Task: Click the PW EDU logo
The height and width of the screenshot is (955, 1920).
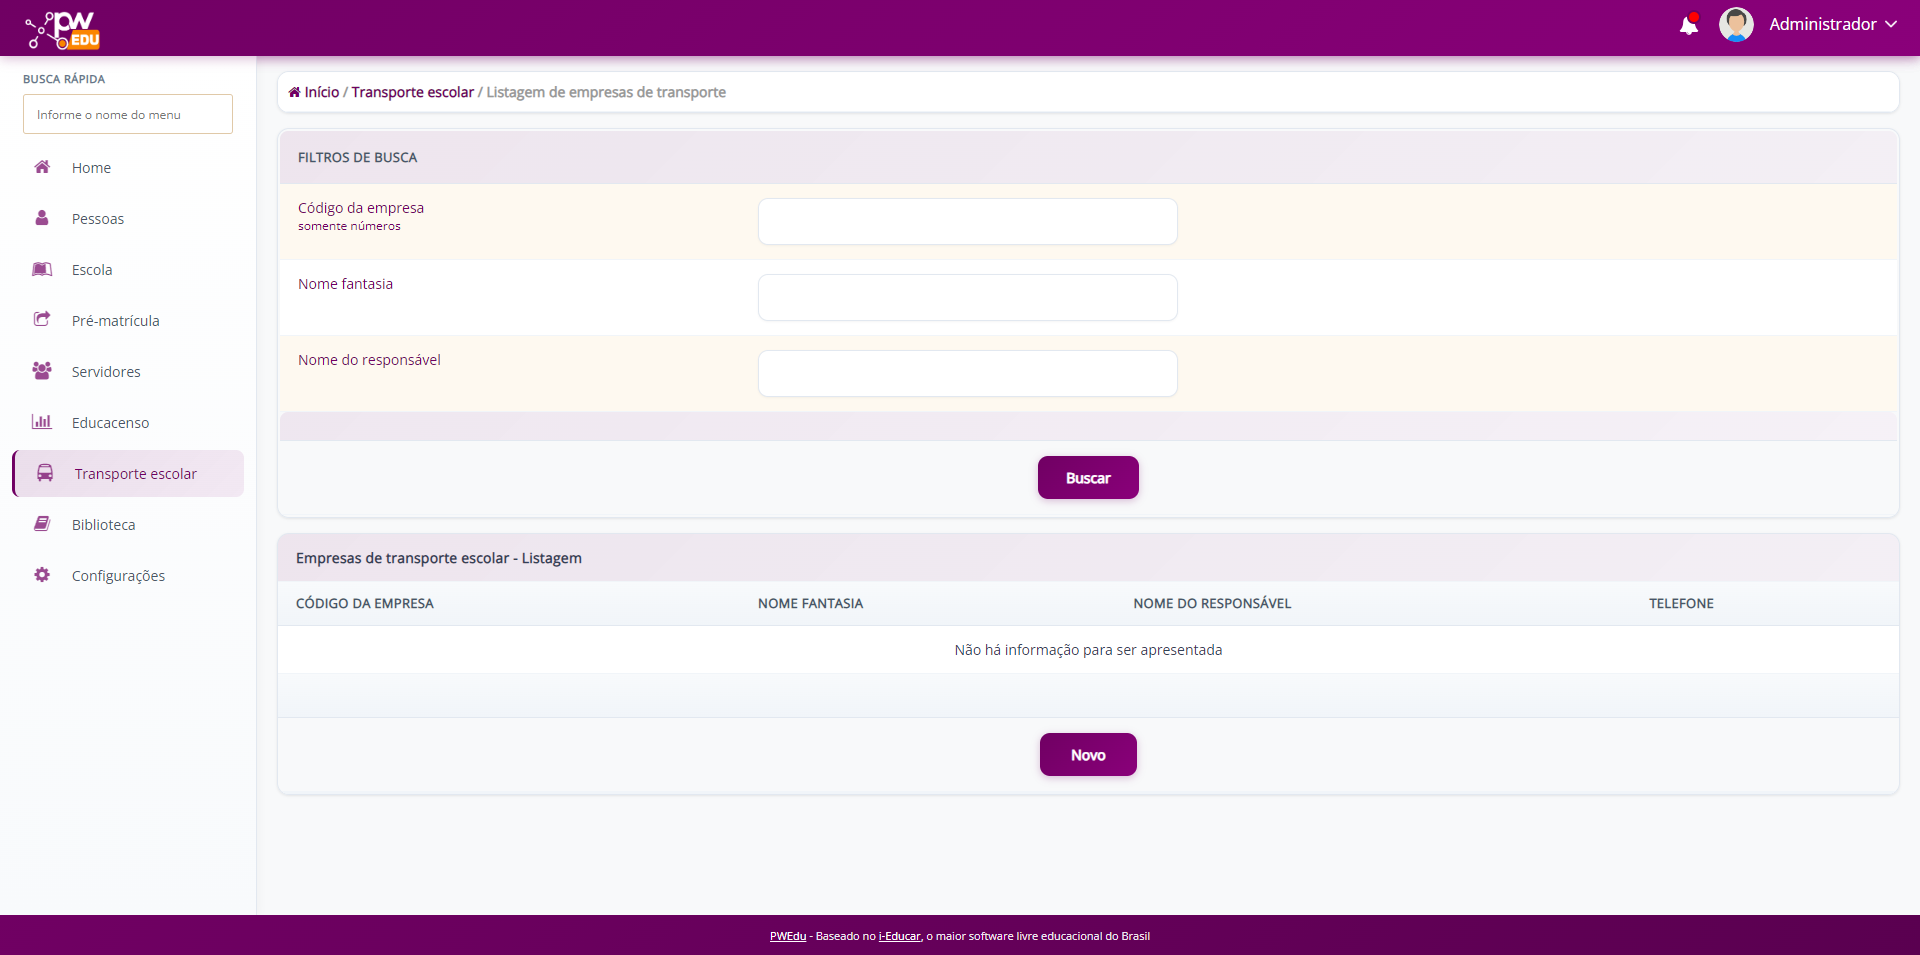Action: click(x=63, y=30)
